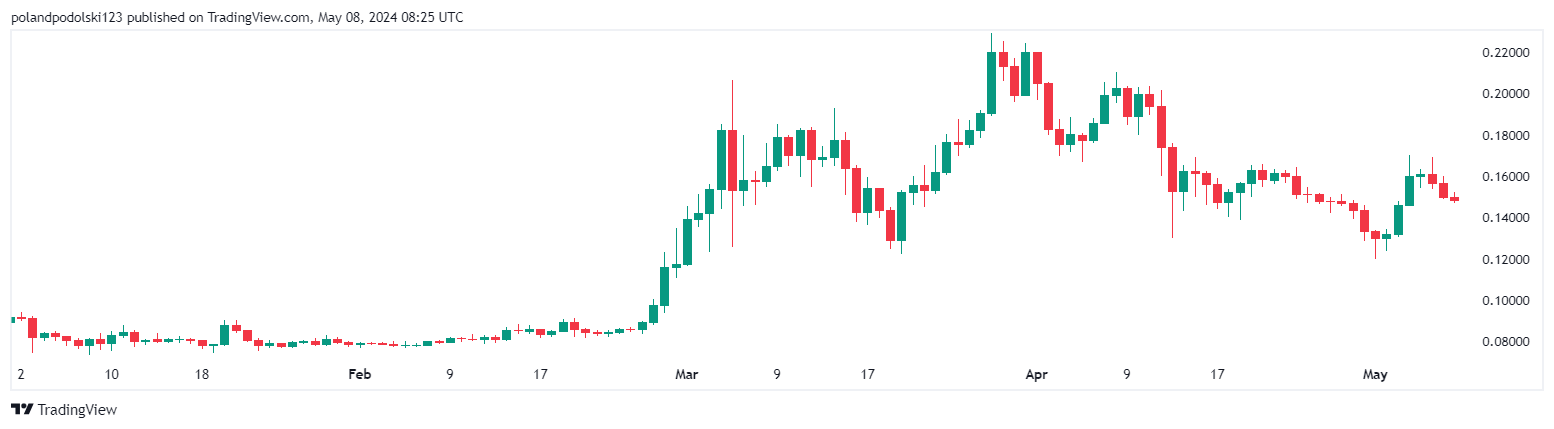Select the Mar label on time axis

686,375
